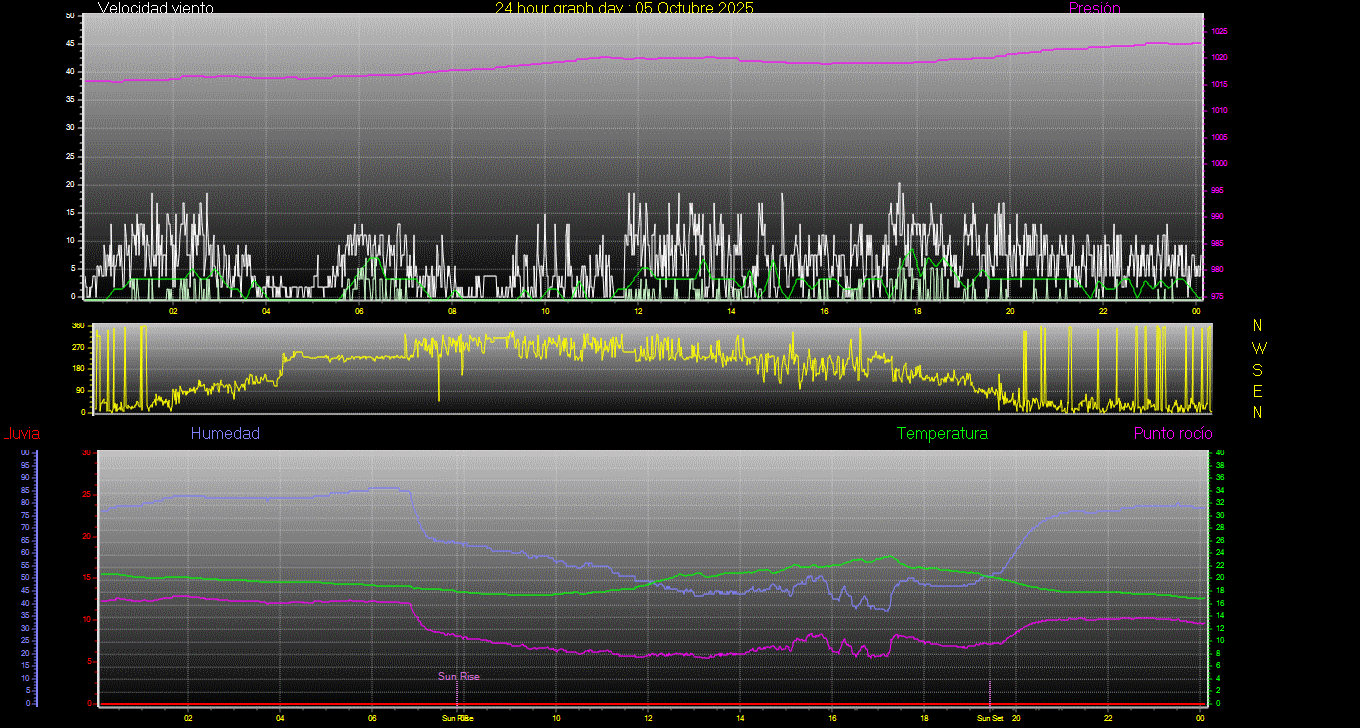
Task: Click the S compass letter
Action: coord(1258,369)
